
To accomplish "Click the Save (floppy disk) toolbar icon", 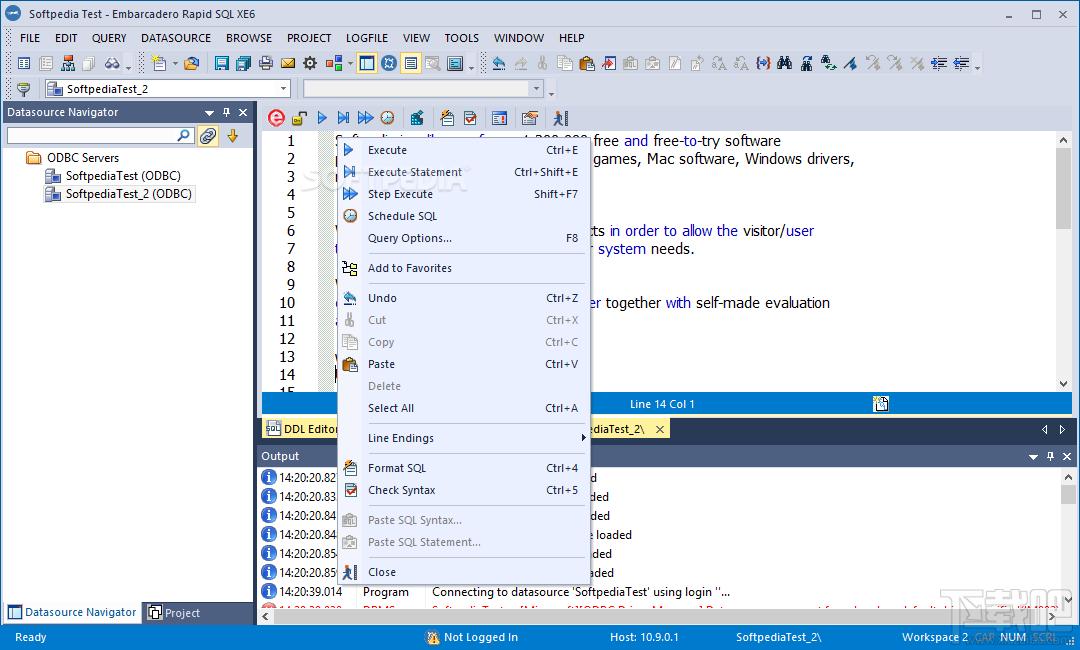I will point(221,63).
